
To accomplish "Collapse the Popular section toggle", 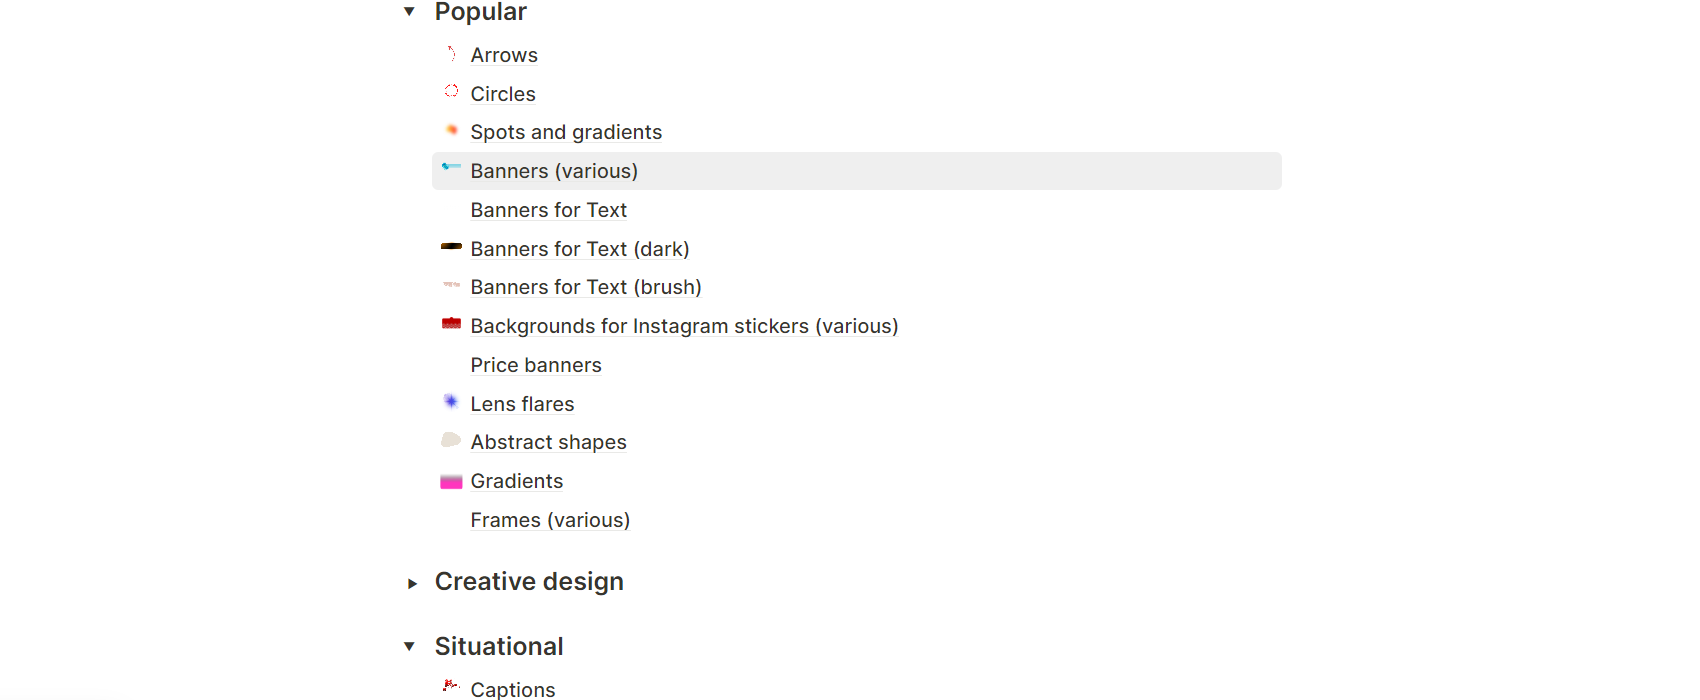I will (x=409, y=12).
